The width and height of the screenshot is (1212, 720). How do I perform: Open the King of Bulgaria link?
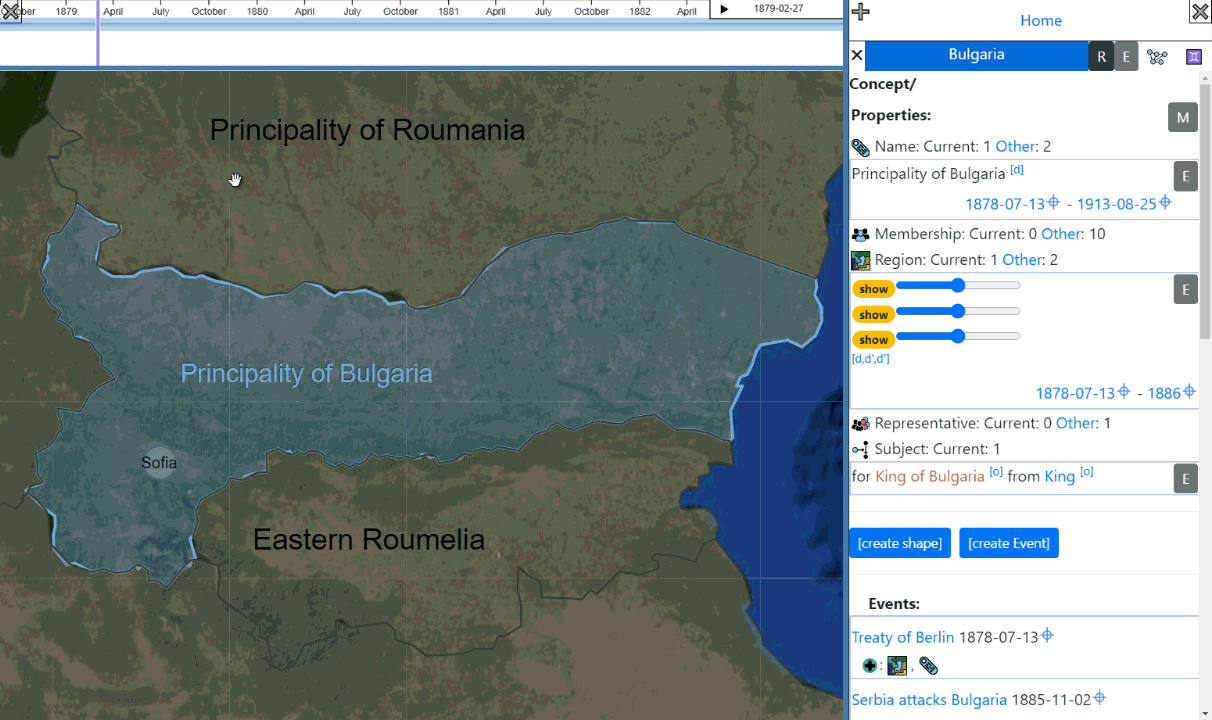tap(930, 476)
